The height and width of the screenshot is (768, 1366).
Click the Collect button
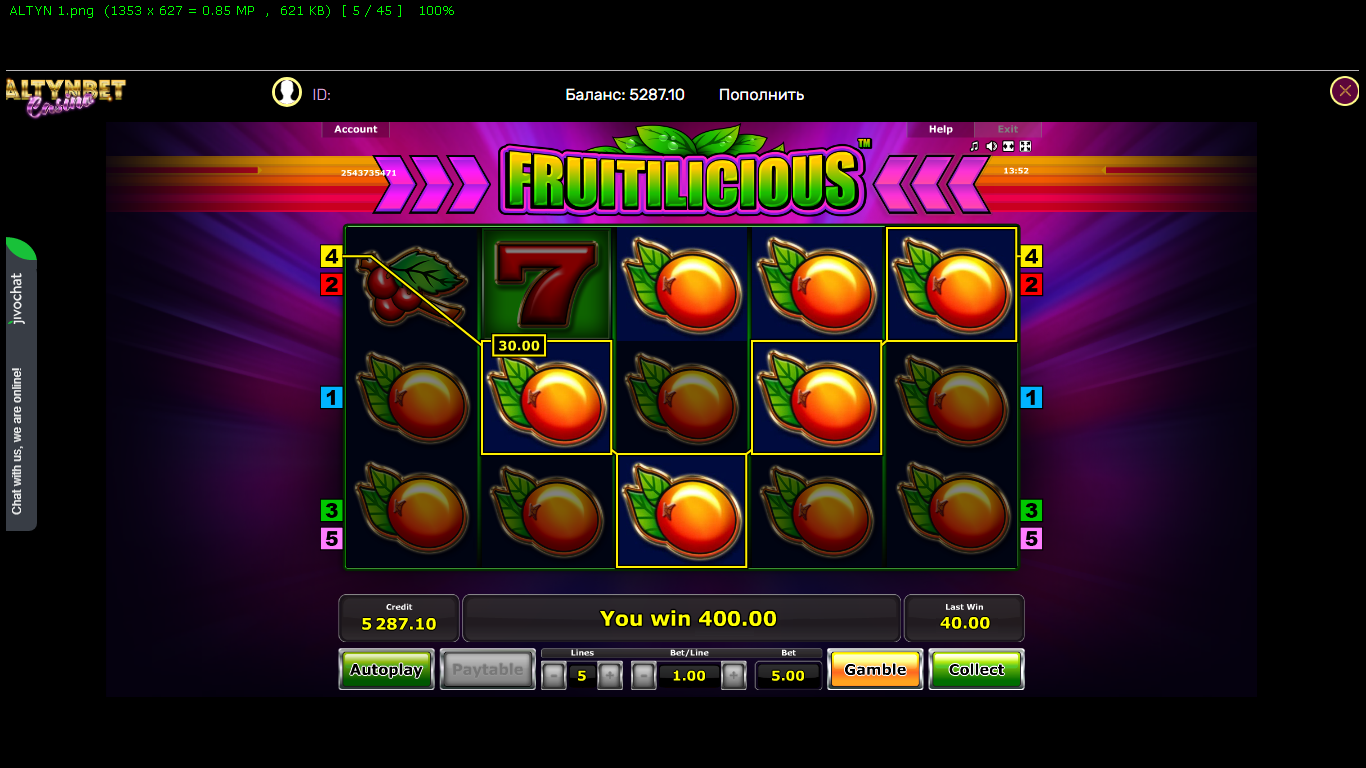pos(976,669)
